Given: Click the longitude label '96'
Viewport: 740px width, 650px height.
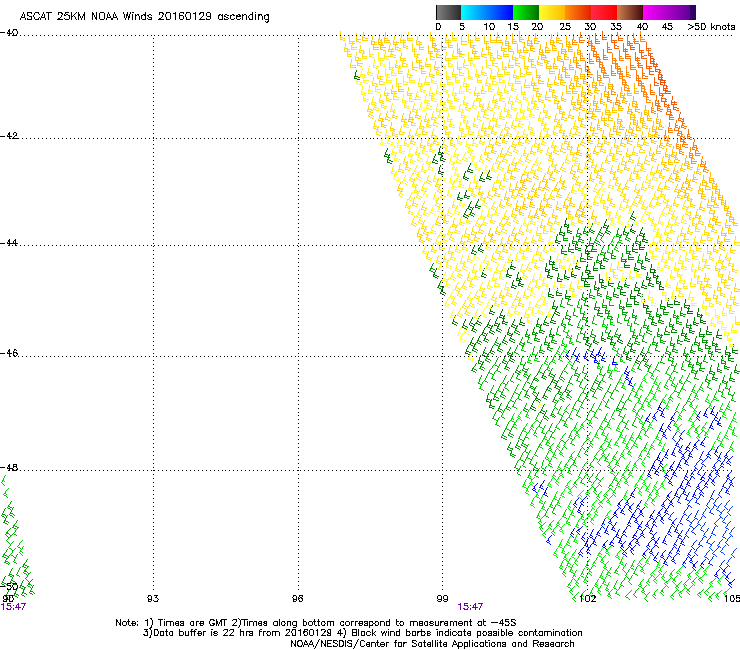Looking at the screenshot, I should pyautogui.click(x=297, y=599).
